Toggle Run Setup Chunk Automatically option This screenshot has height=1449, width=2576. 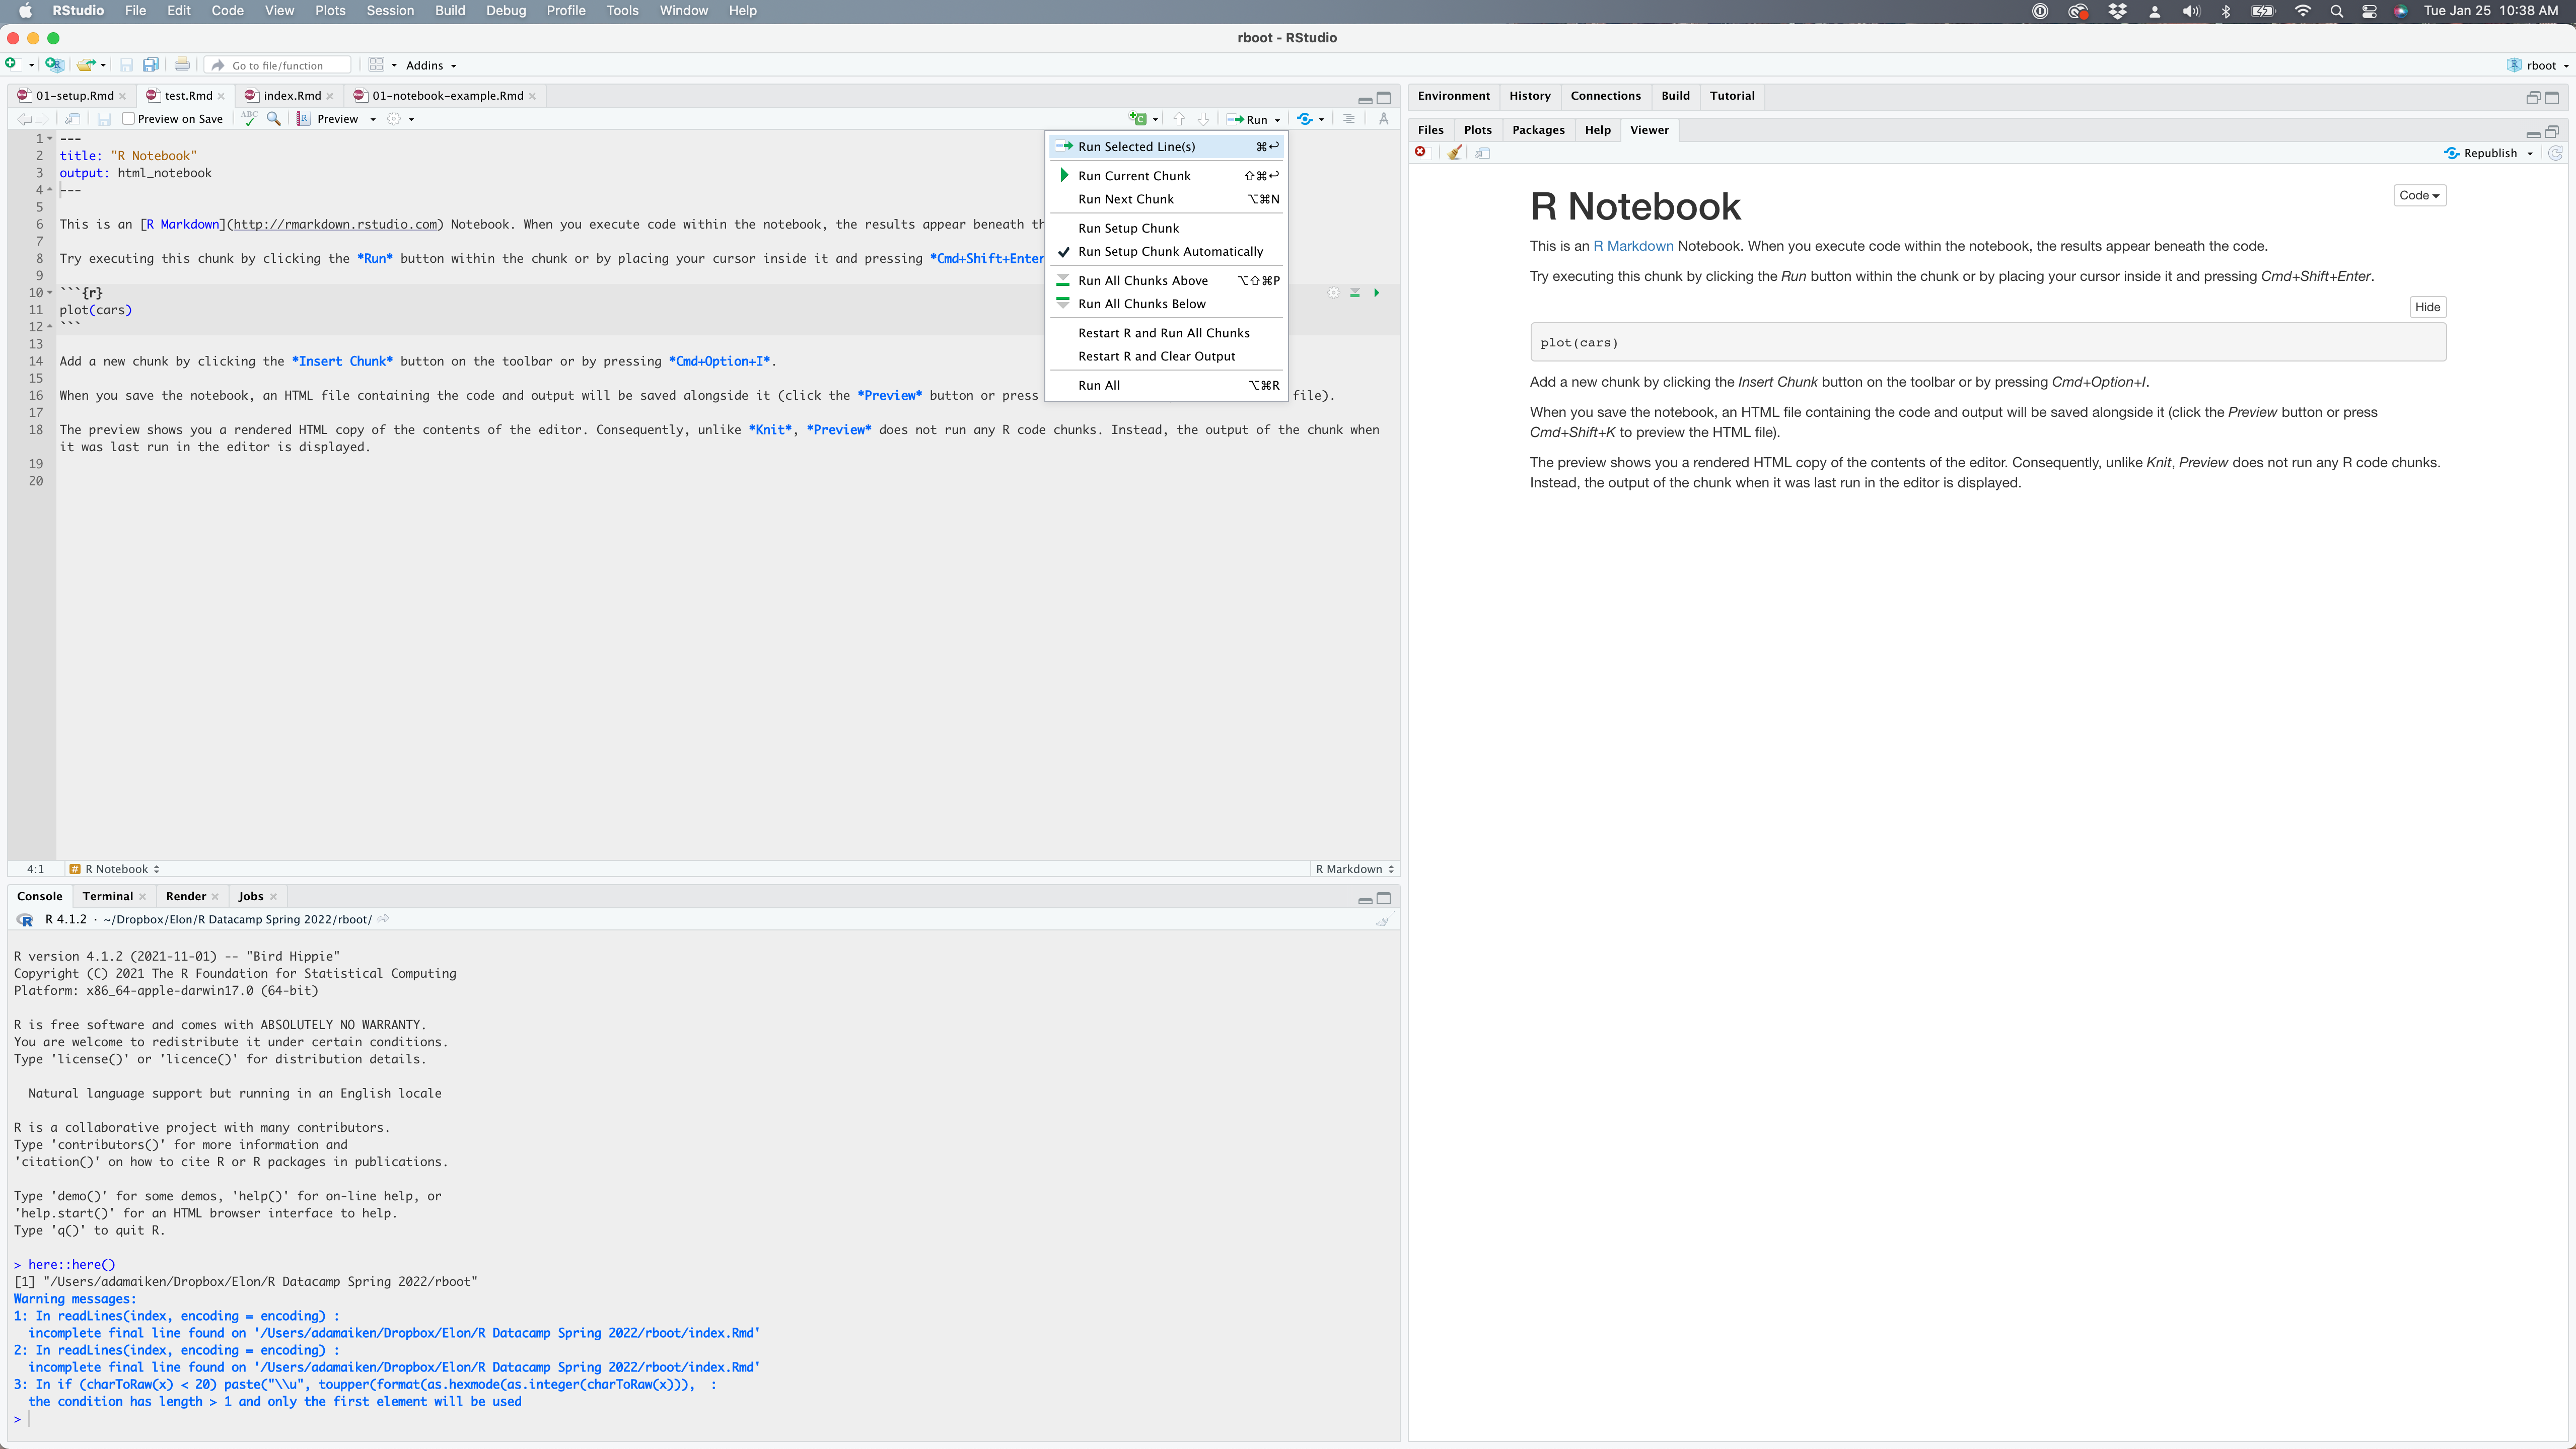1170,252
